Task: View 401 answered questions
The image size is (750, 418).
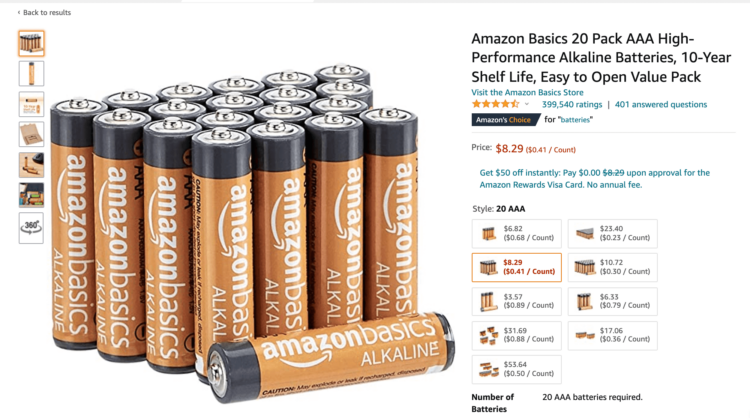Action: coord(661,104)
